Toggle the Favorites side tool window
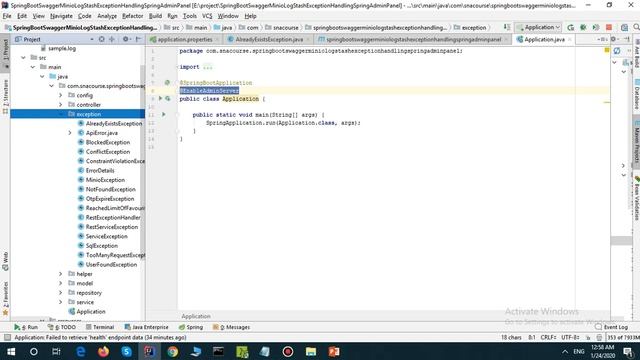The width and height of the screenshot is (640, 360). 5,299
